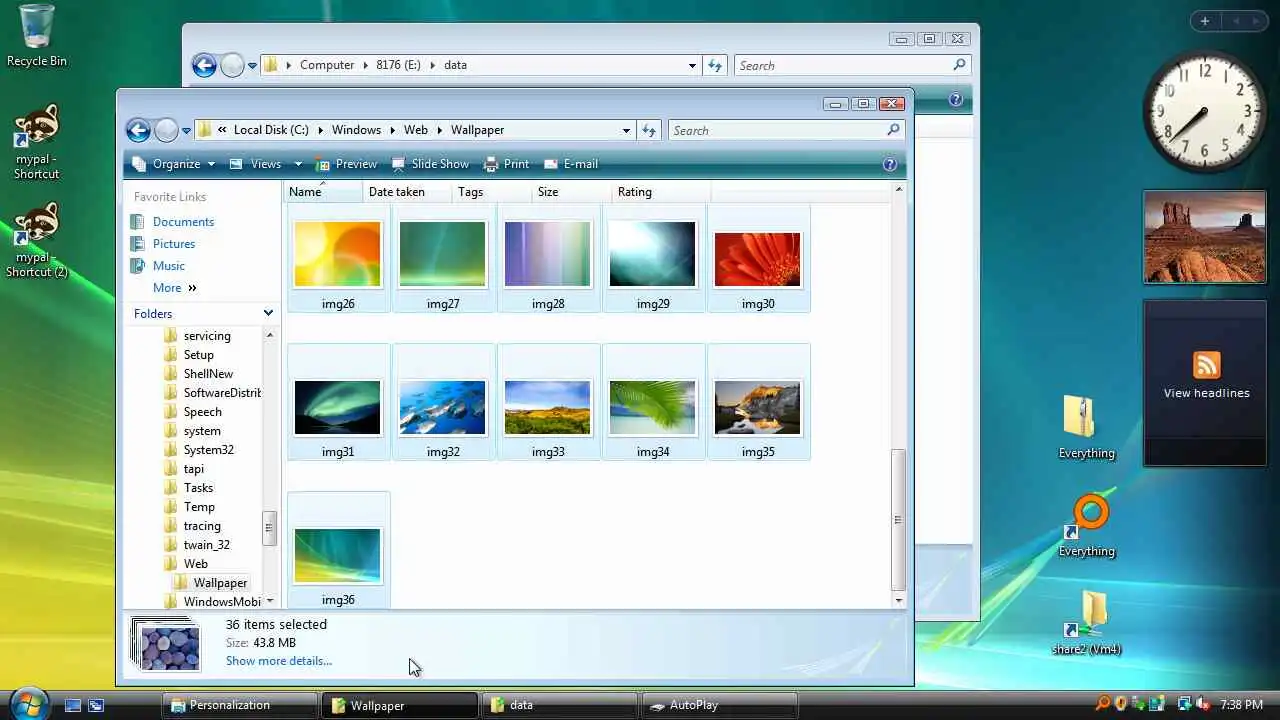Image resolution: width=1280 pixels, height=720 pixels.
Task: Select the Setup folder in tree
Action: click(x=198, y=355)
